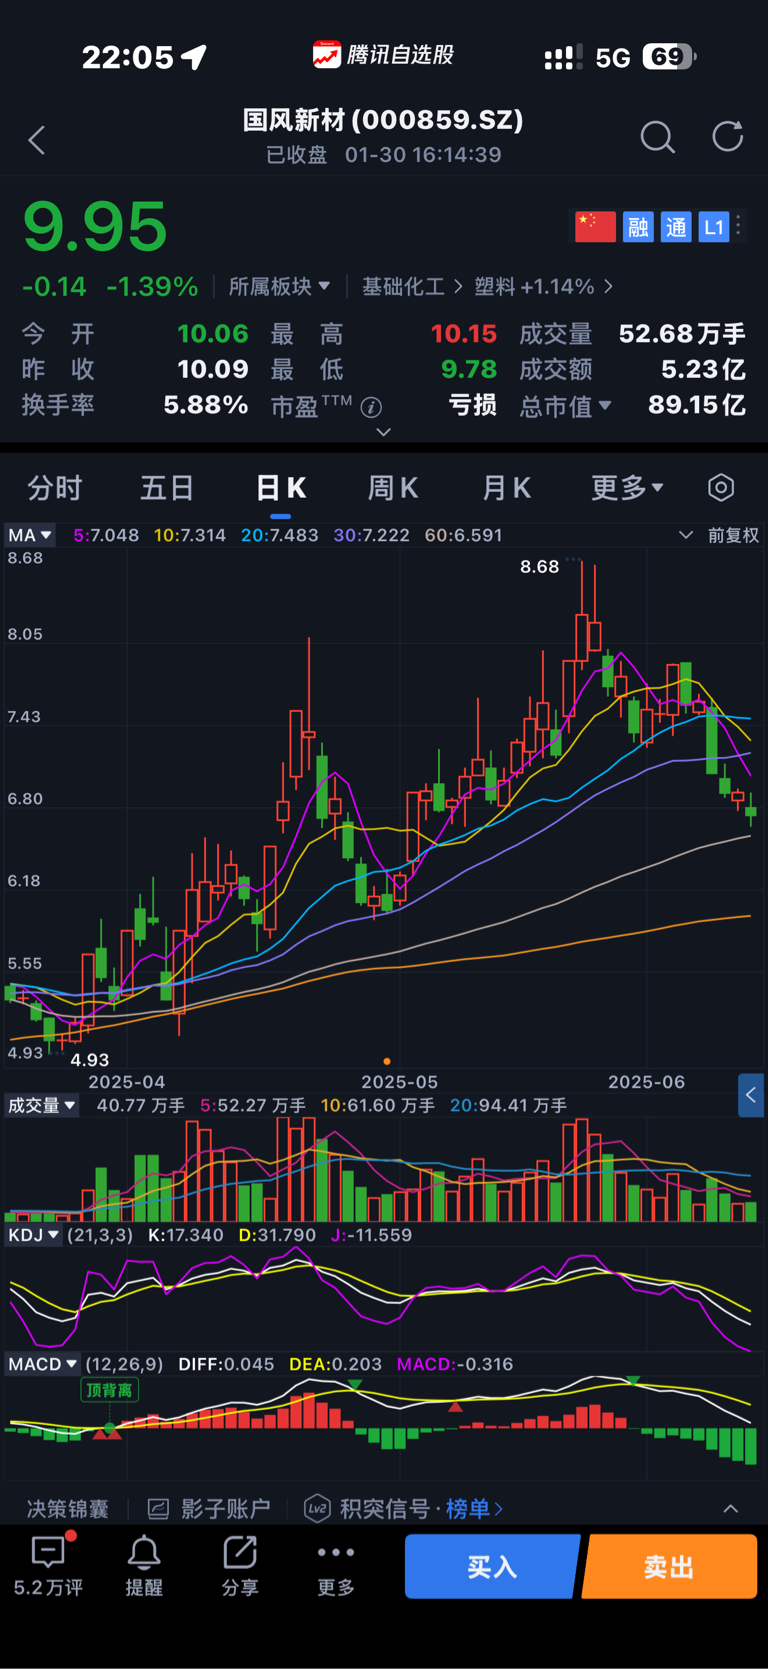
Task: Tap the 通 stock connect badge
Action: click(x=676, y=227)
